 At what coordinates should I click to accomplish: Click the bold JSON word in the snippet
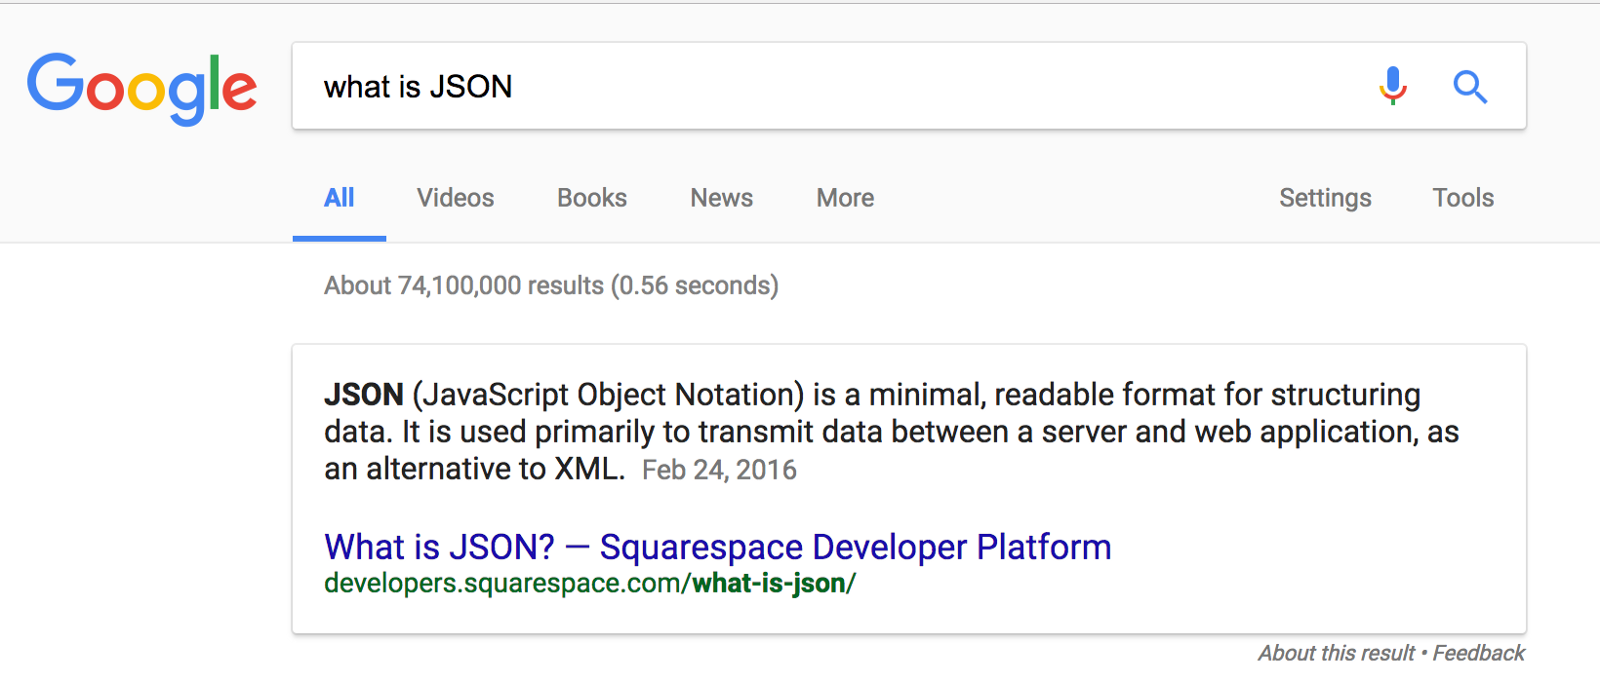click(x=363, y=395)
